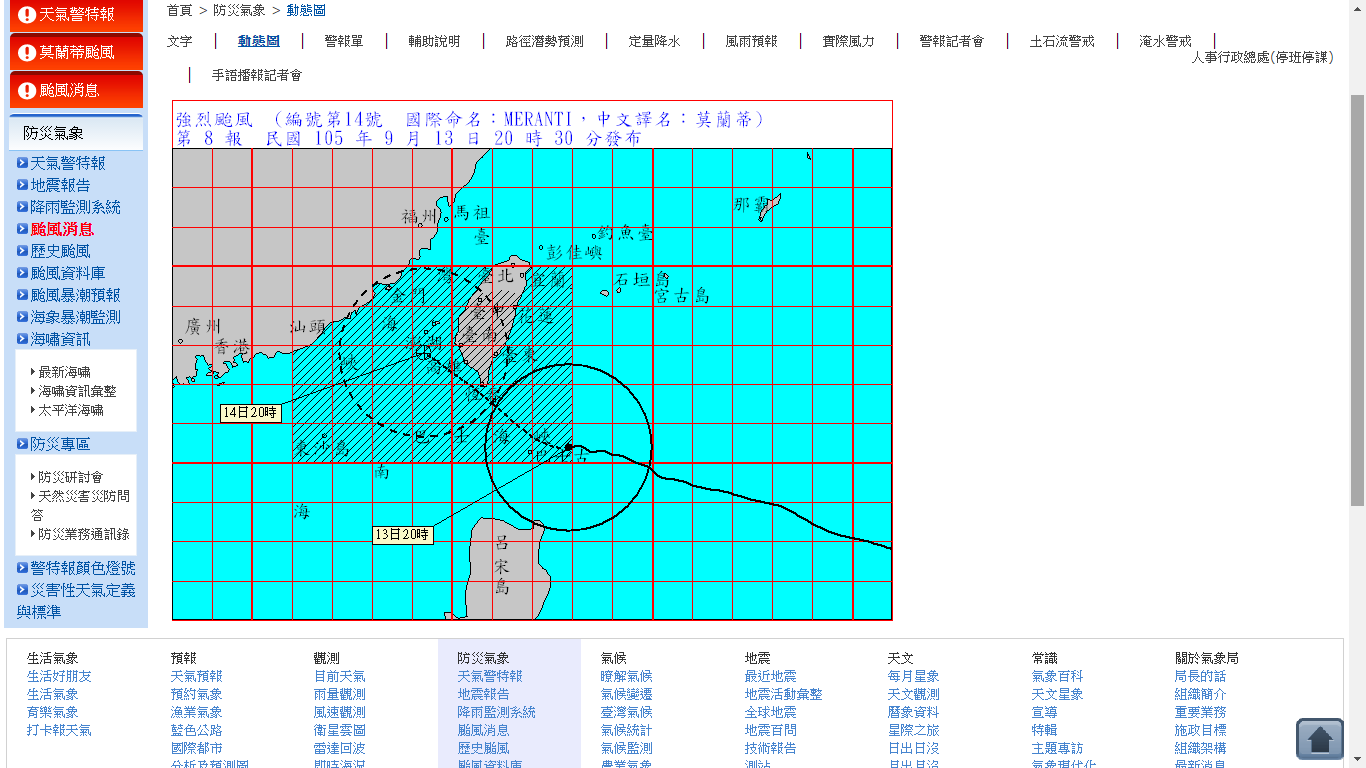Switch to the 風雨預報 tab
The image size is (1366, 768).
[x=751, y=42]
